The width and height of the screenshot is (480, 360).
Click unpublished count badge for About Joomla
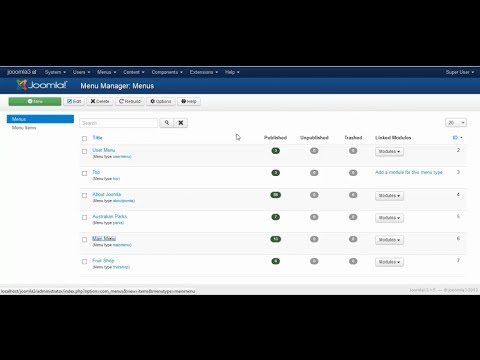coord(314,195)
